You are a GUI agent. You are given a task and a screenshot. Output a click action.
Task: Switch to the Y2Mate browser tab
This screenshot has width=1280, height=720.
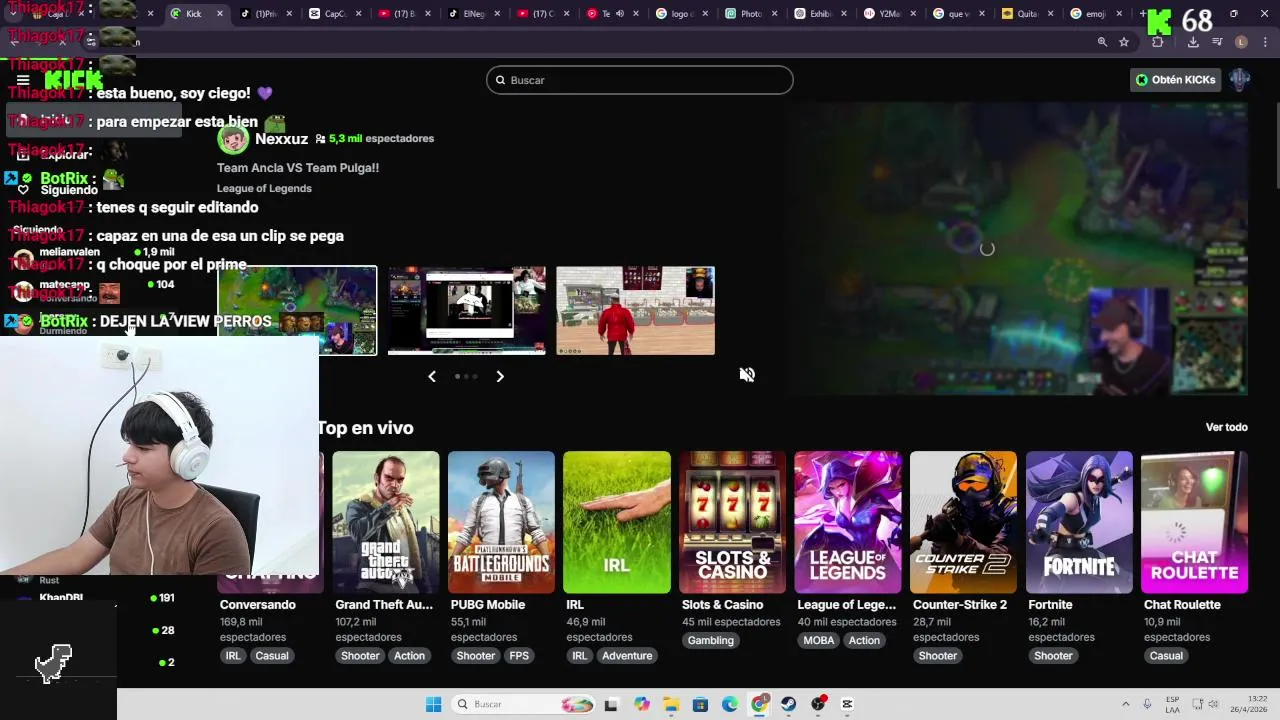(x=888, y=14)
